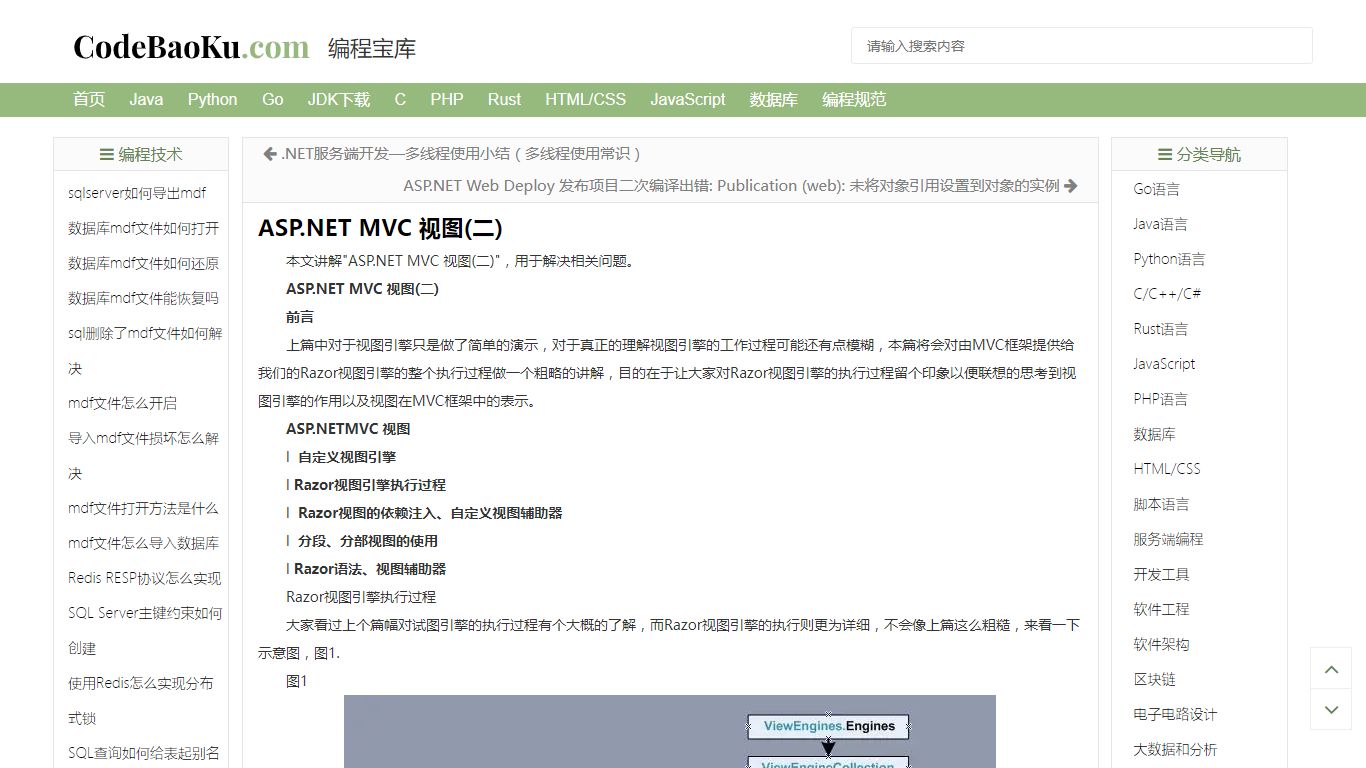The height and width of the screenshot is (768, 1366).
Task: Open sidebar link SQL查询如何给表起别名
Action: pyautogui.click(x=144, y=753)
